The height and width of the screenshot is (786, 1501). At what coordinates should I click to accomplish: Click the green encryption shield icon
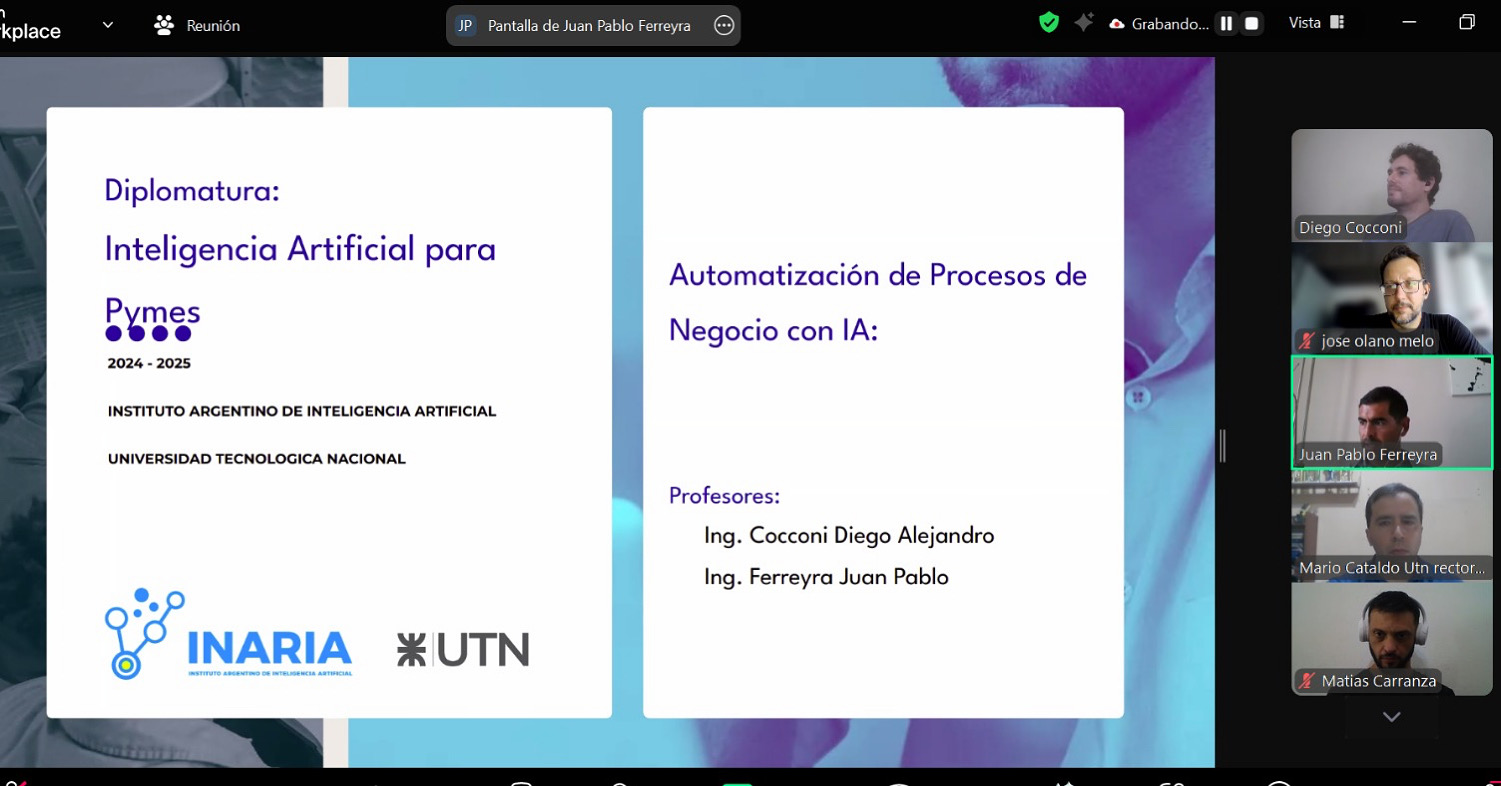coord(1048,23)
